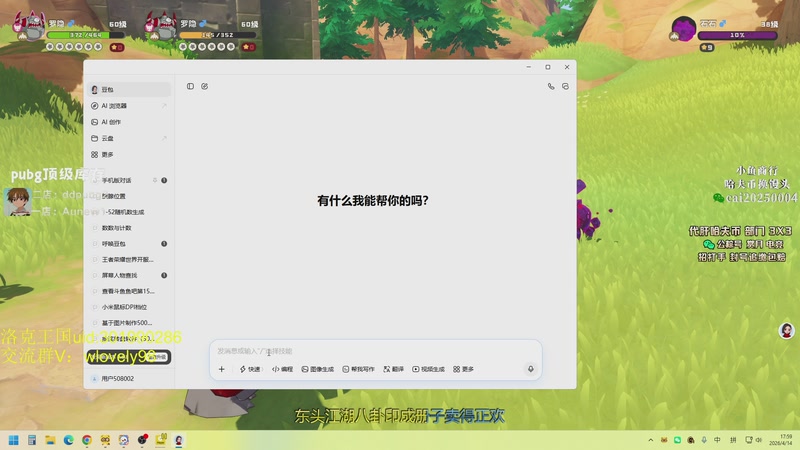Open the 王者荣耀世界开服 conversation
The height and width of the screenshot is (450, 800).
pyautogui.click(x=129, y=259)
